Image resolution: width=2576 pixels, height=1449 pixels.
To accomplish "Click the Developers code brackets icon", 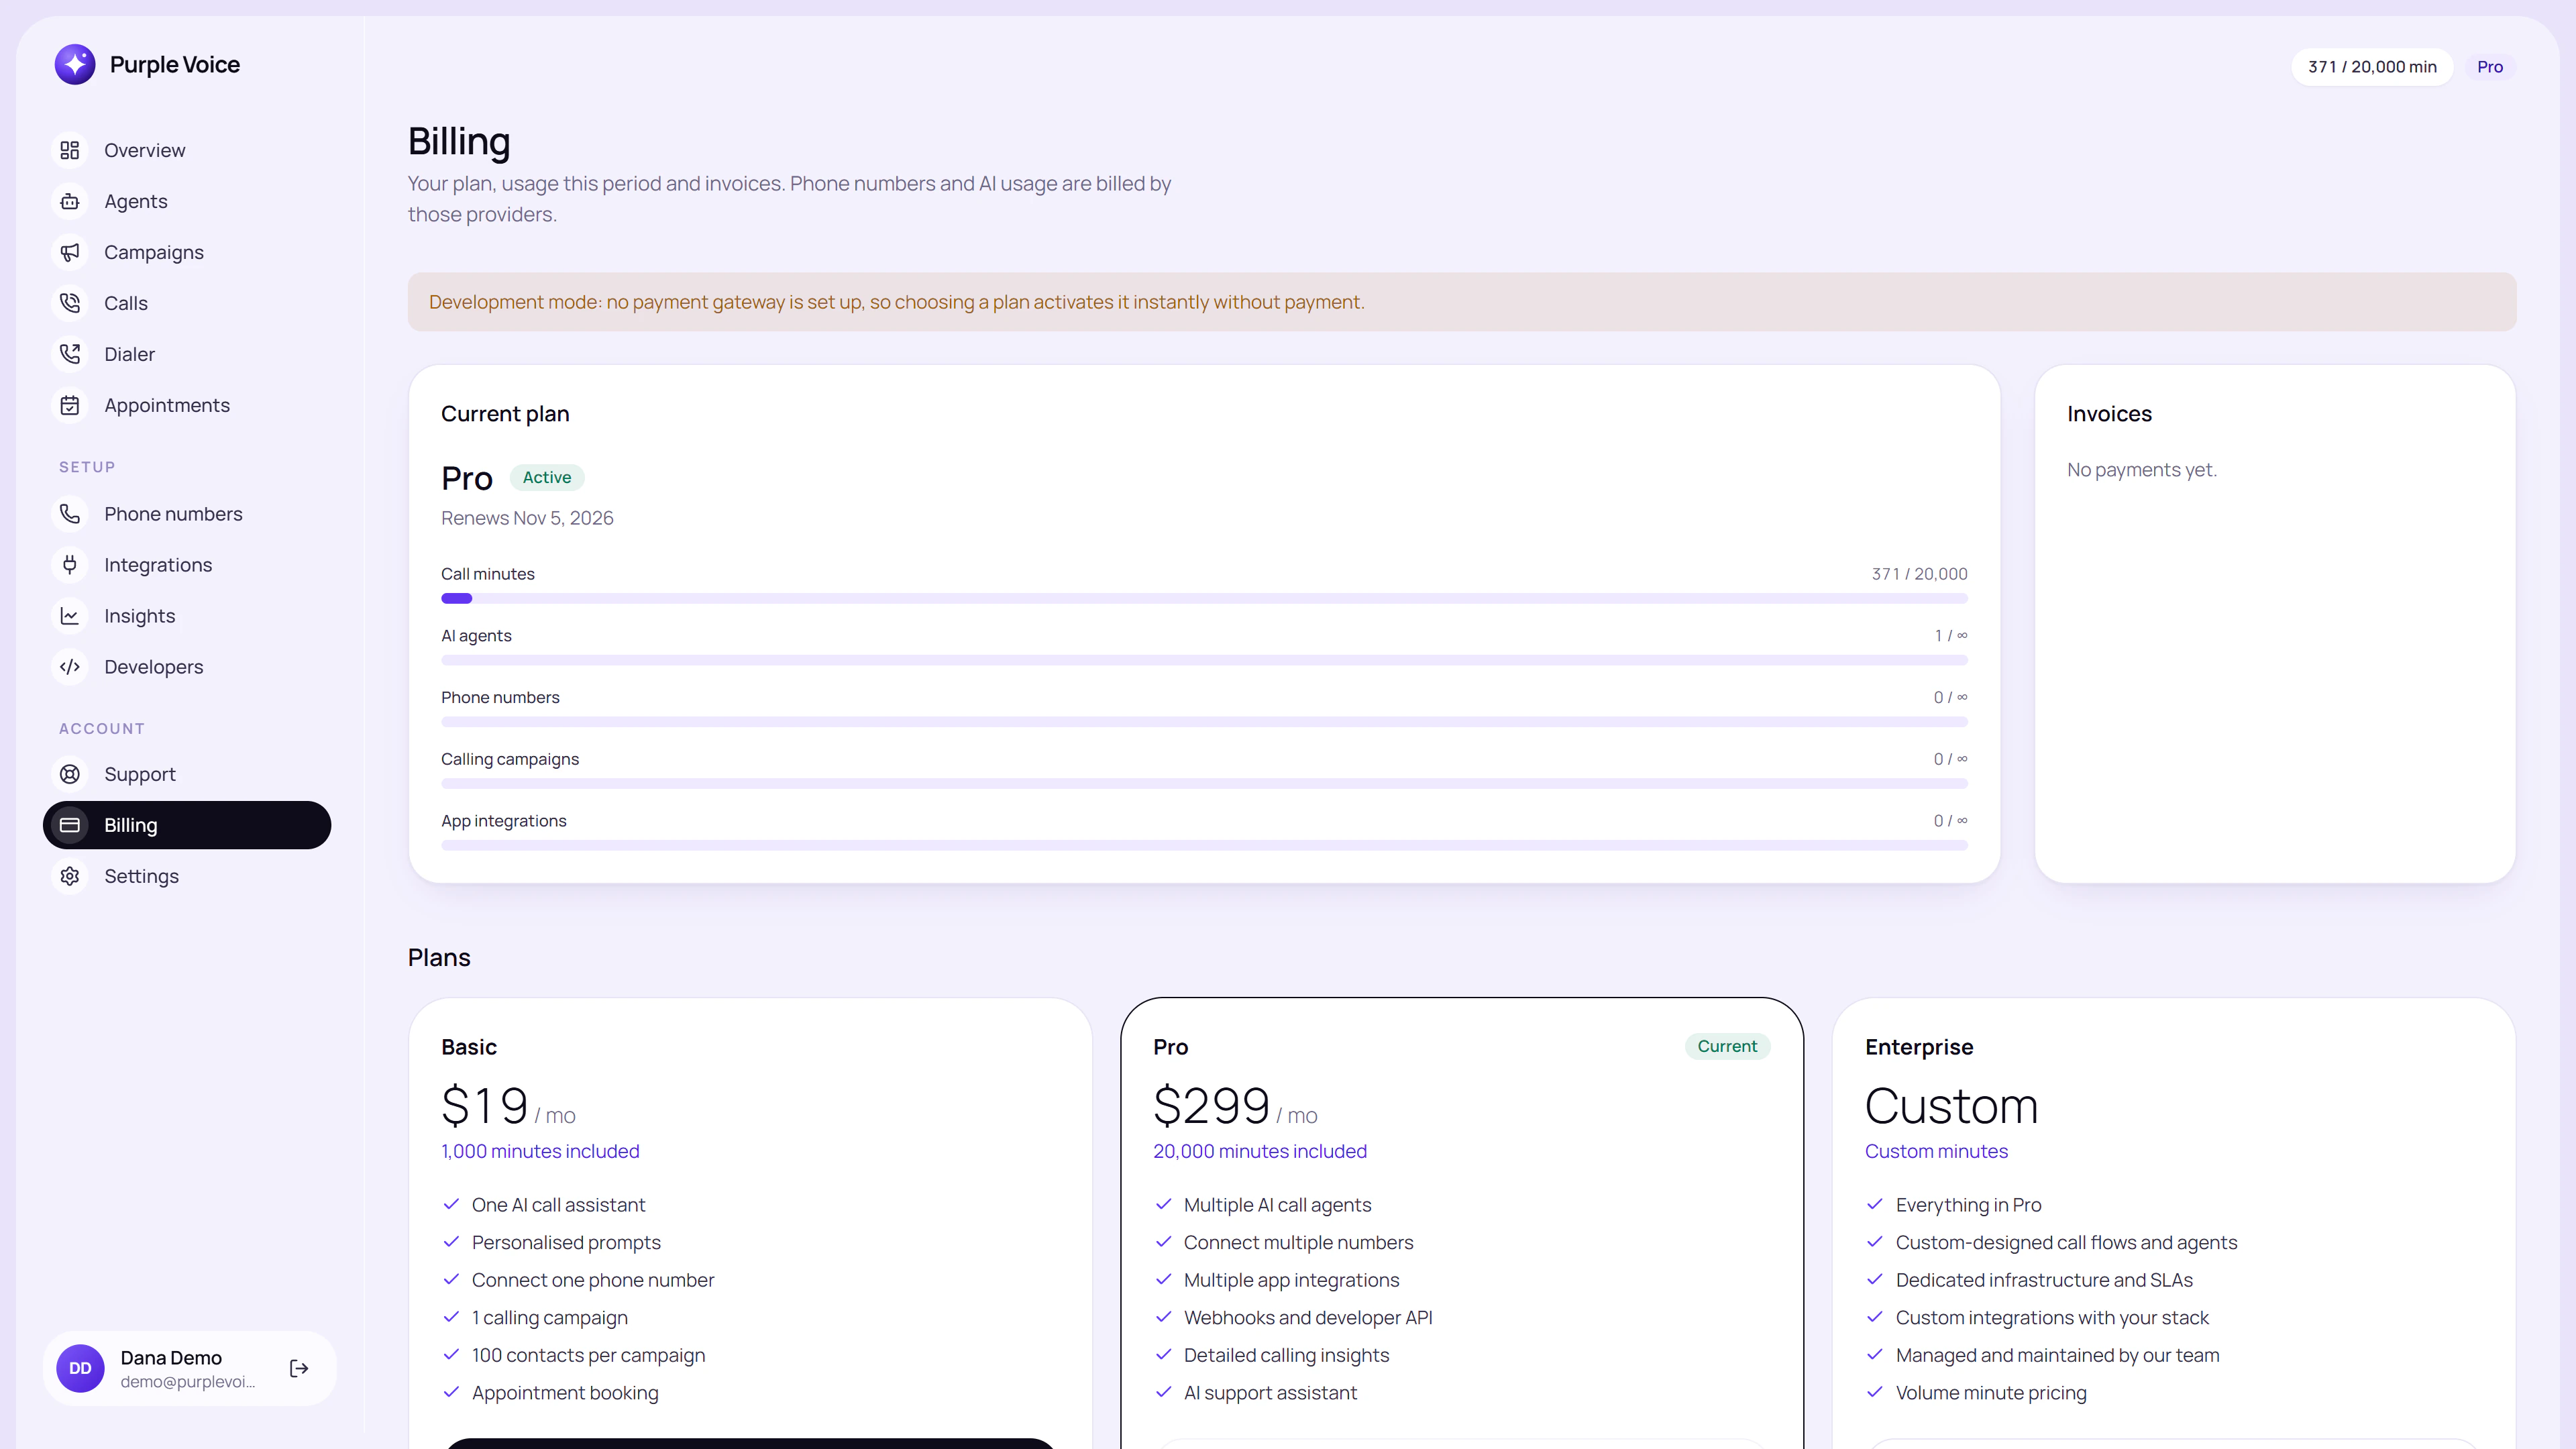I will (x=70, y=667).
